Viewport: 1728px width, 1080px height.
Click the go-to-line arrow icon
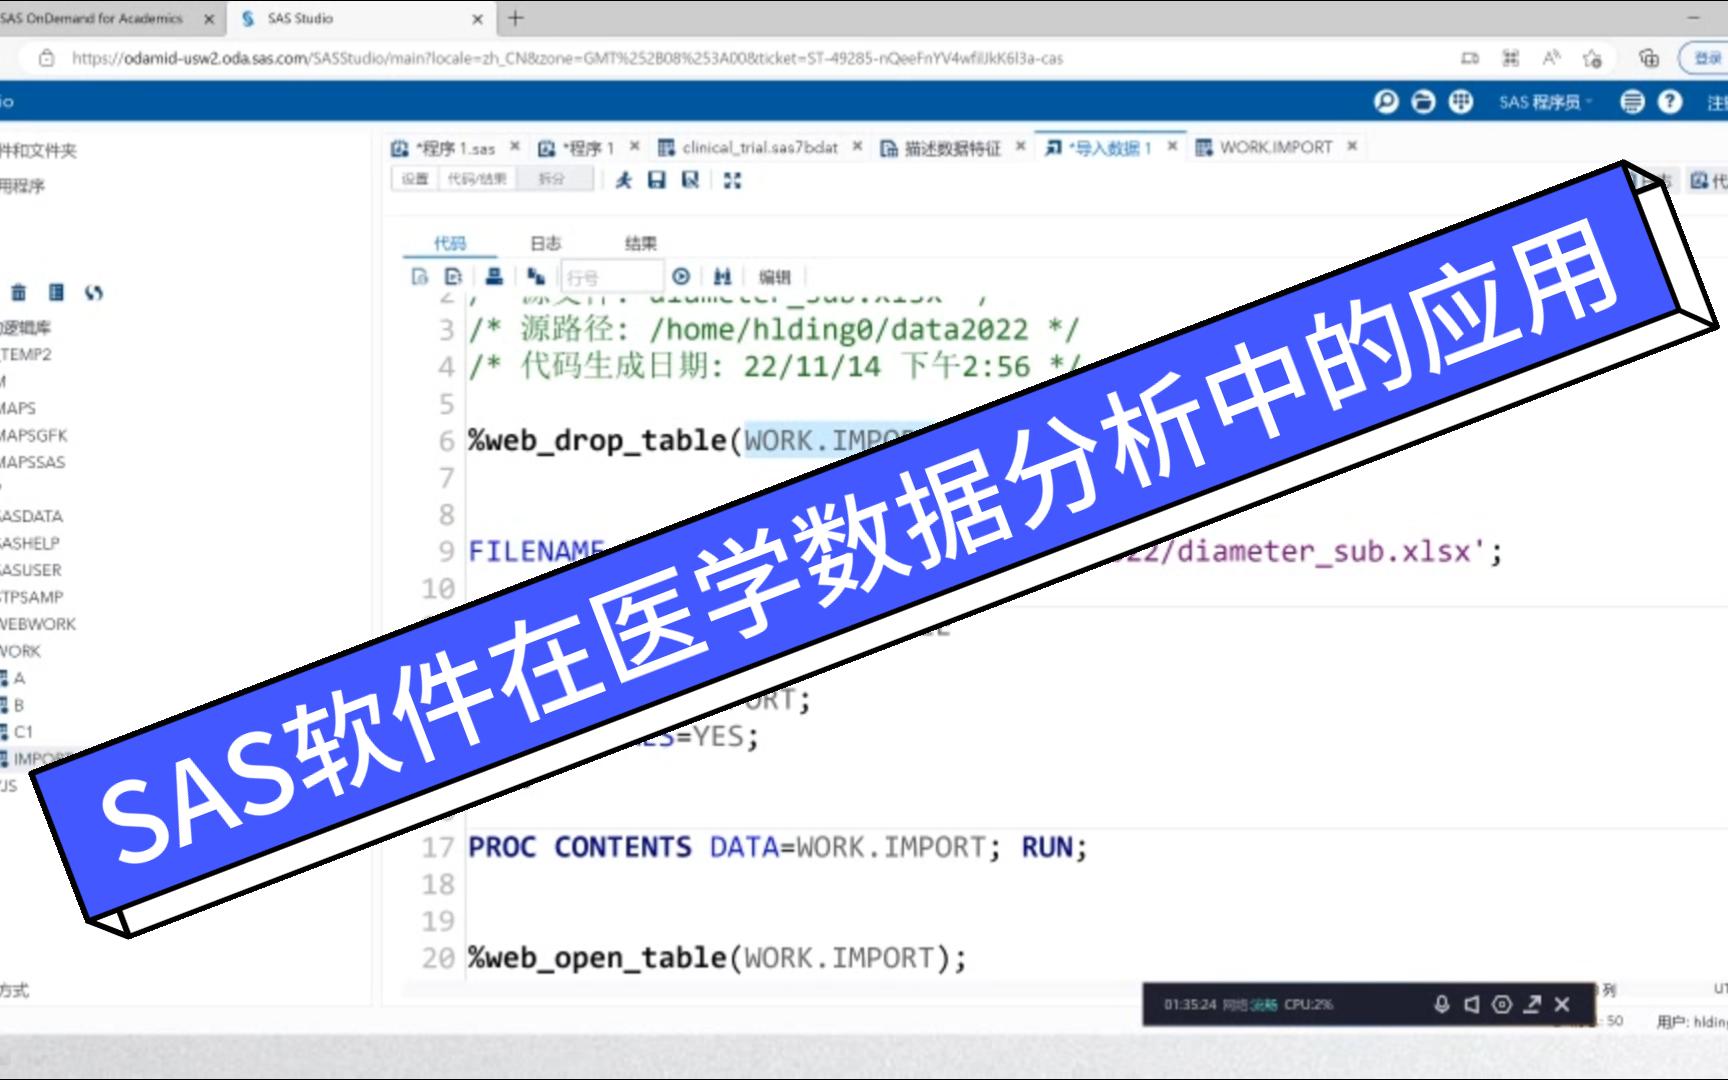(x=681, y=277)
